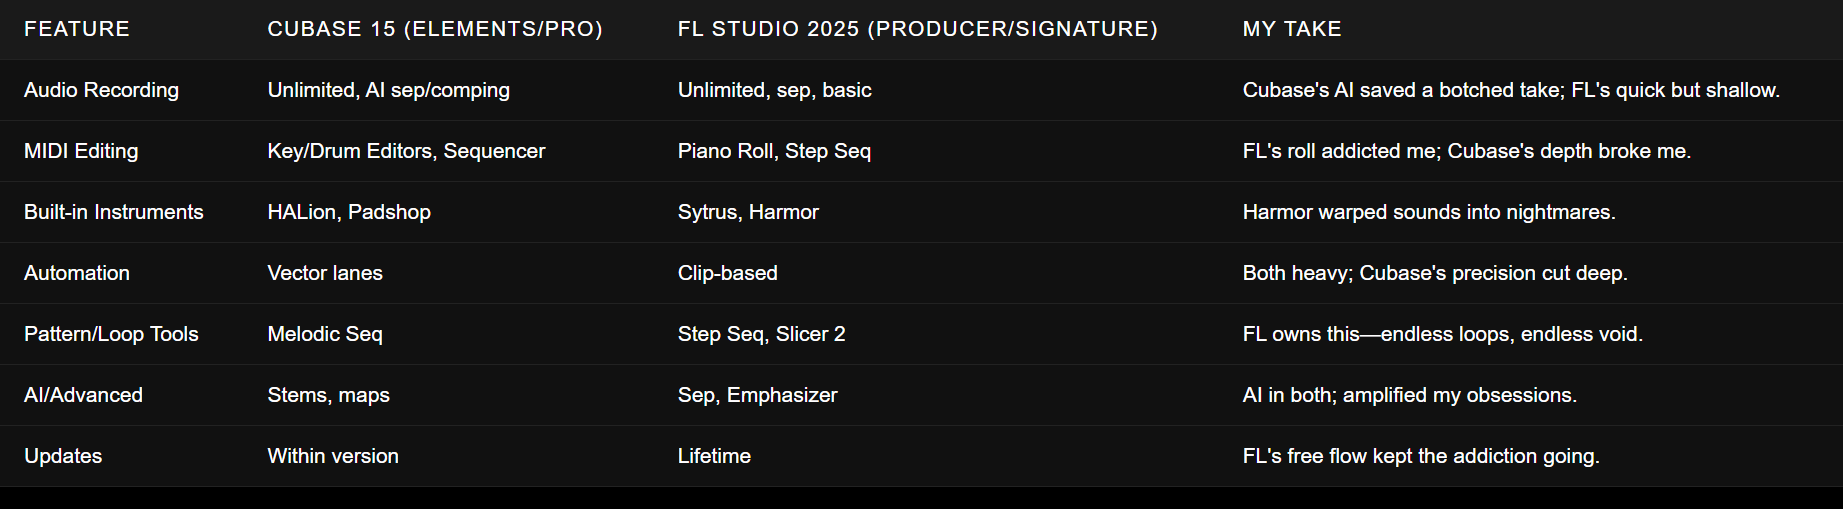Select the MIDI Editing row label
Screen dimensions: 1843x509
(81, 151)
